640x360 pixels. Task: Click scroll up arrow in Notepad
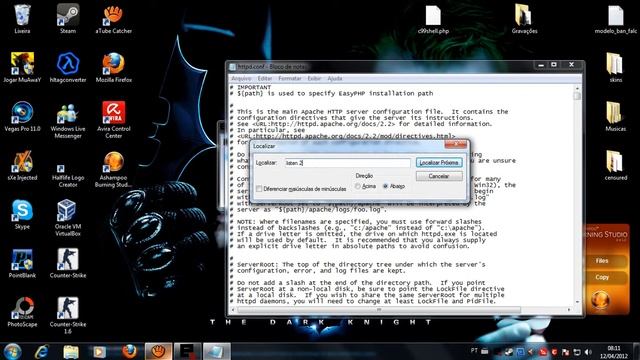click(x=577, y=88)
